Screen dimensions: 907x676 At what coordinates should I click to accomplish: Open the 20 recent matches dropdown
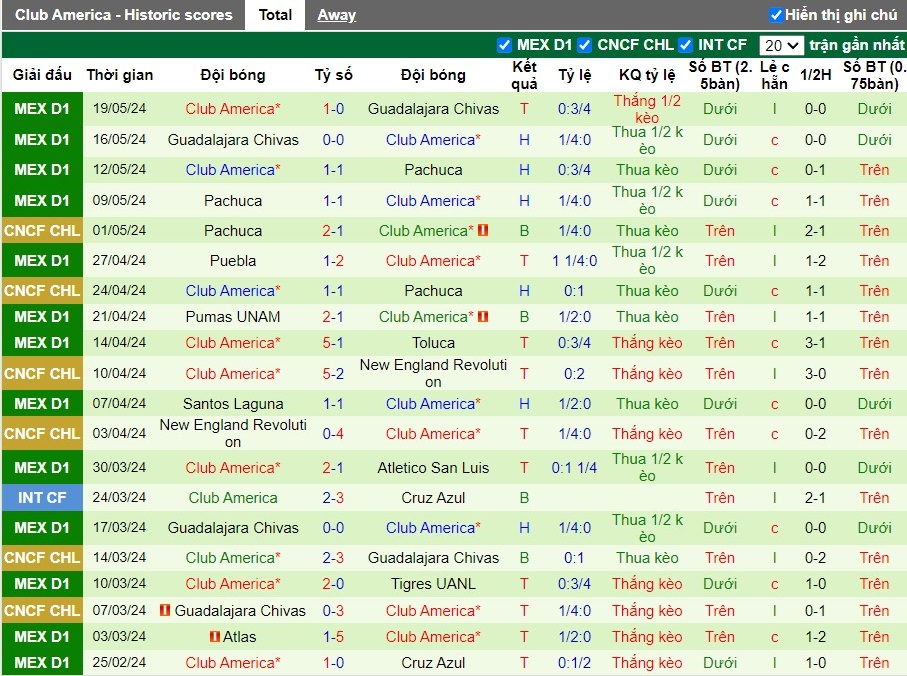[781, 45]
